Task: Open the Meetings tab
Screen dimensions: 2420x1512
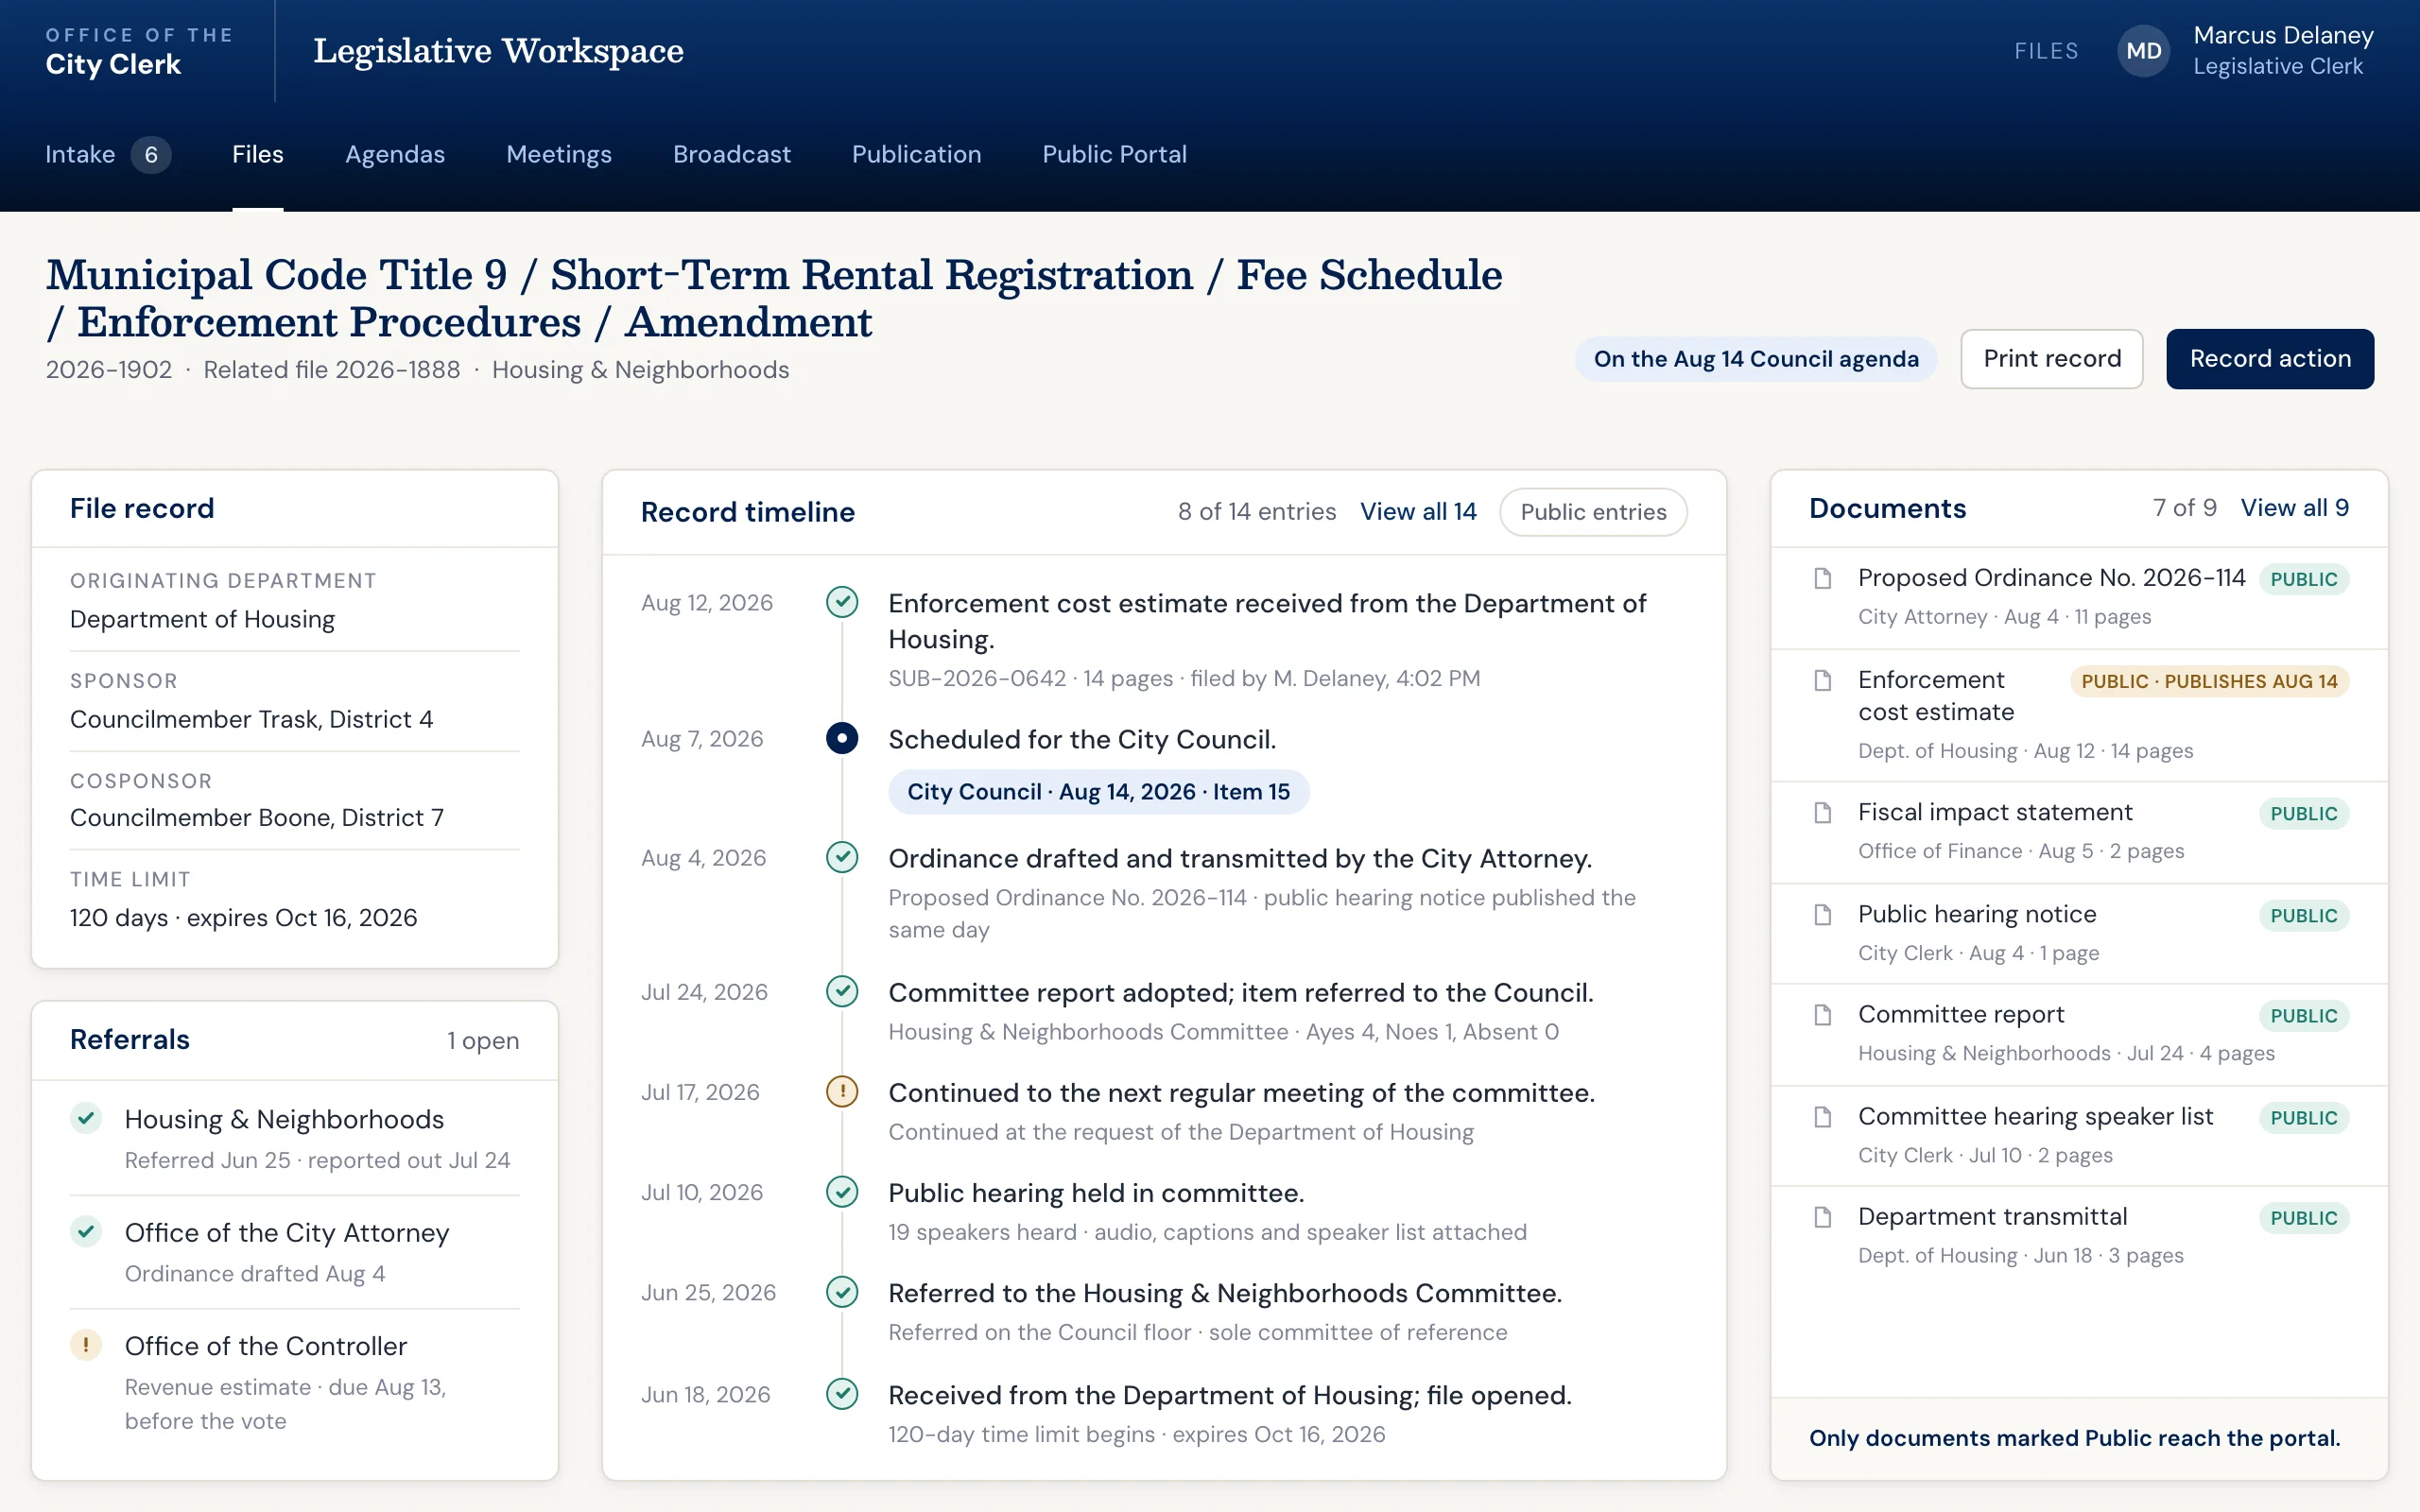Action: click(559, 154)
